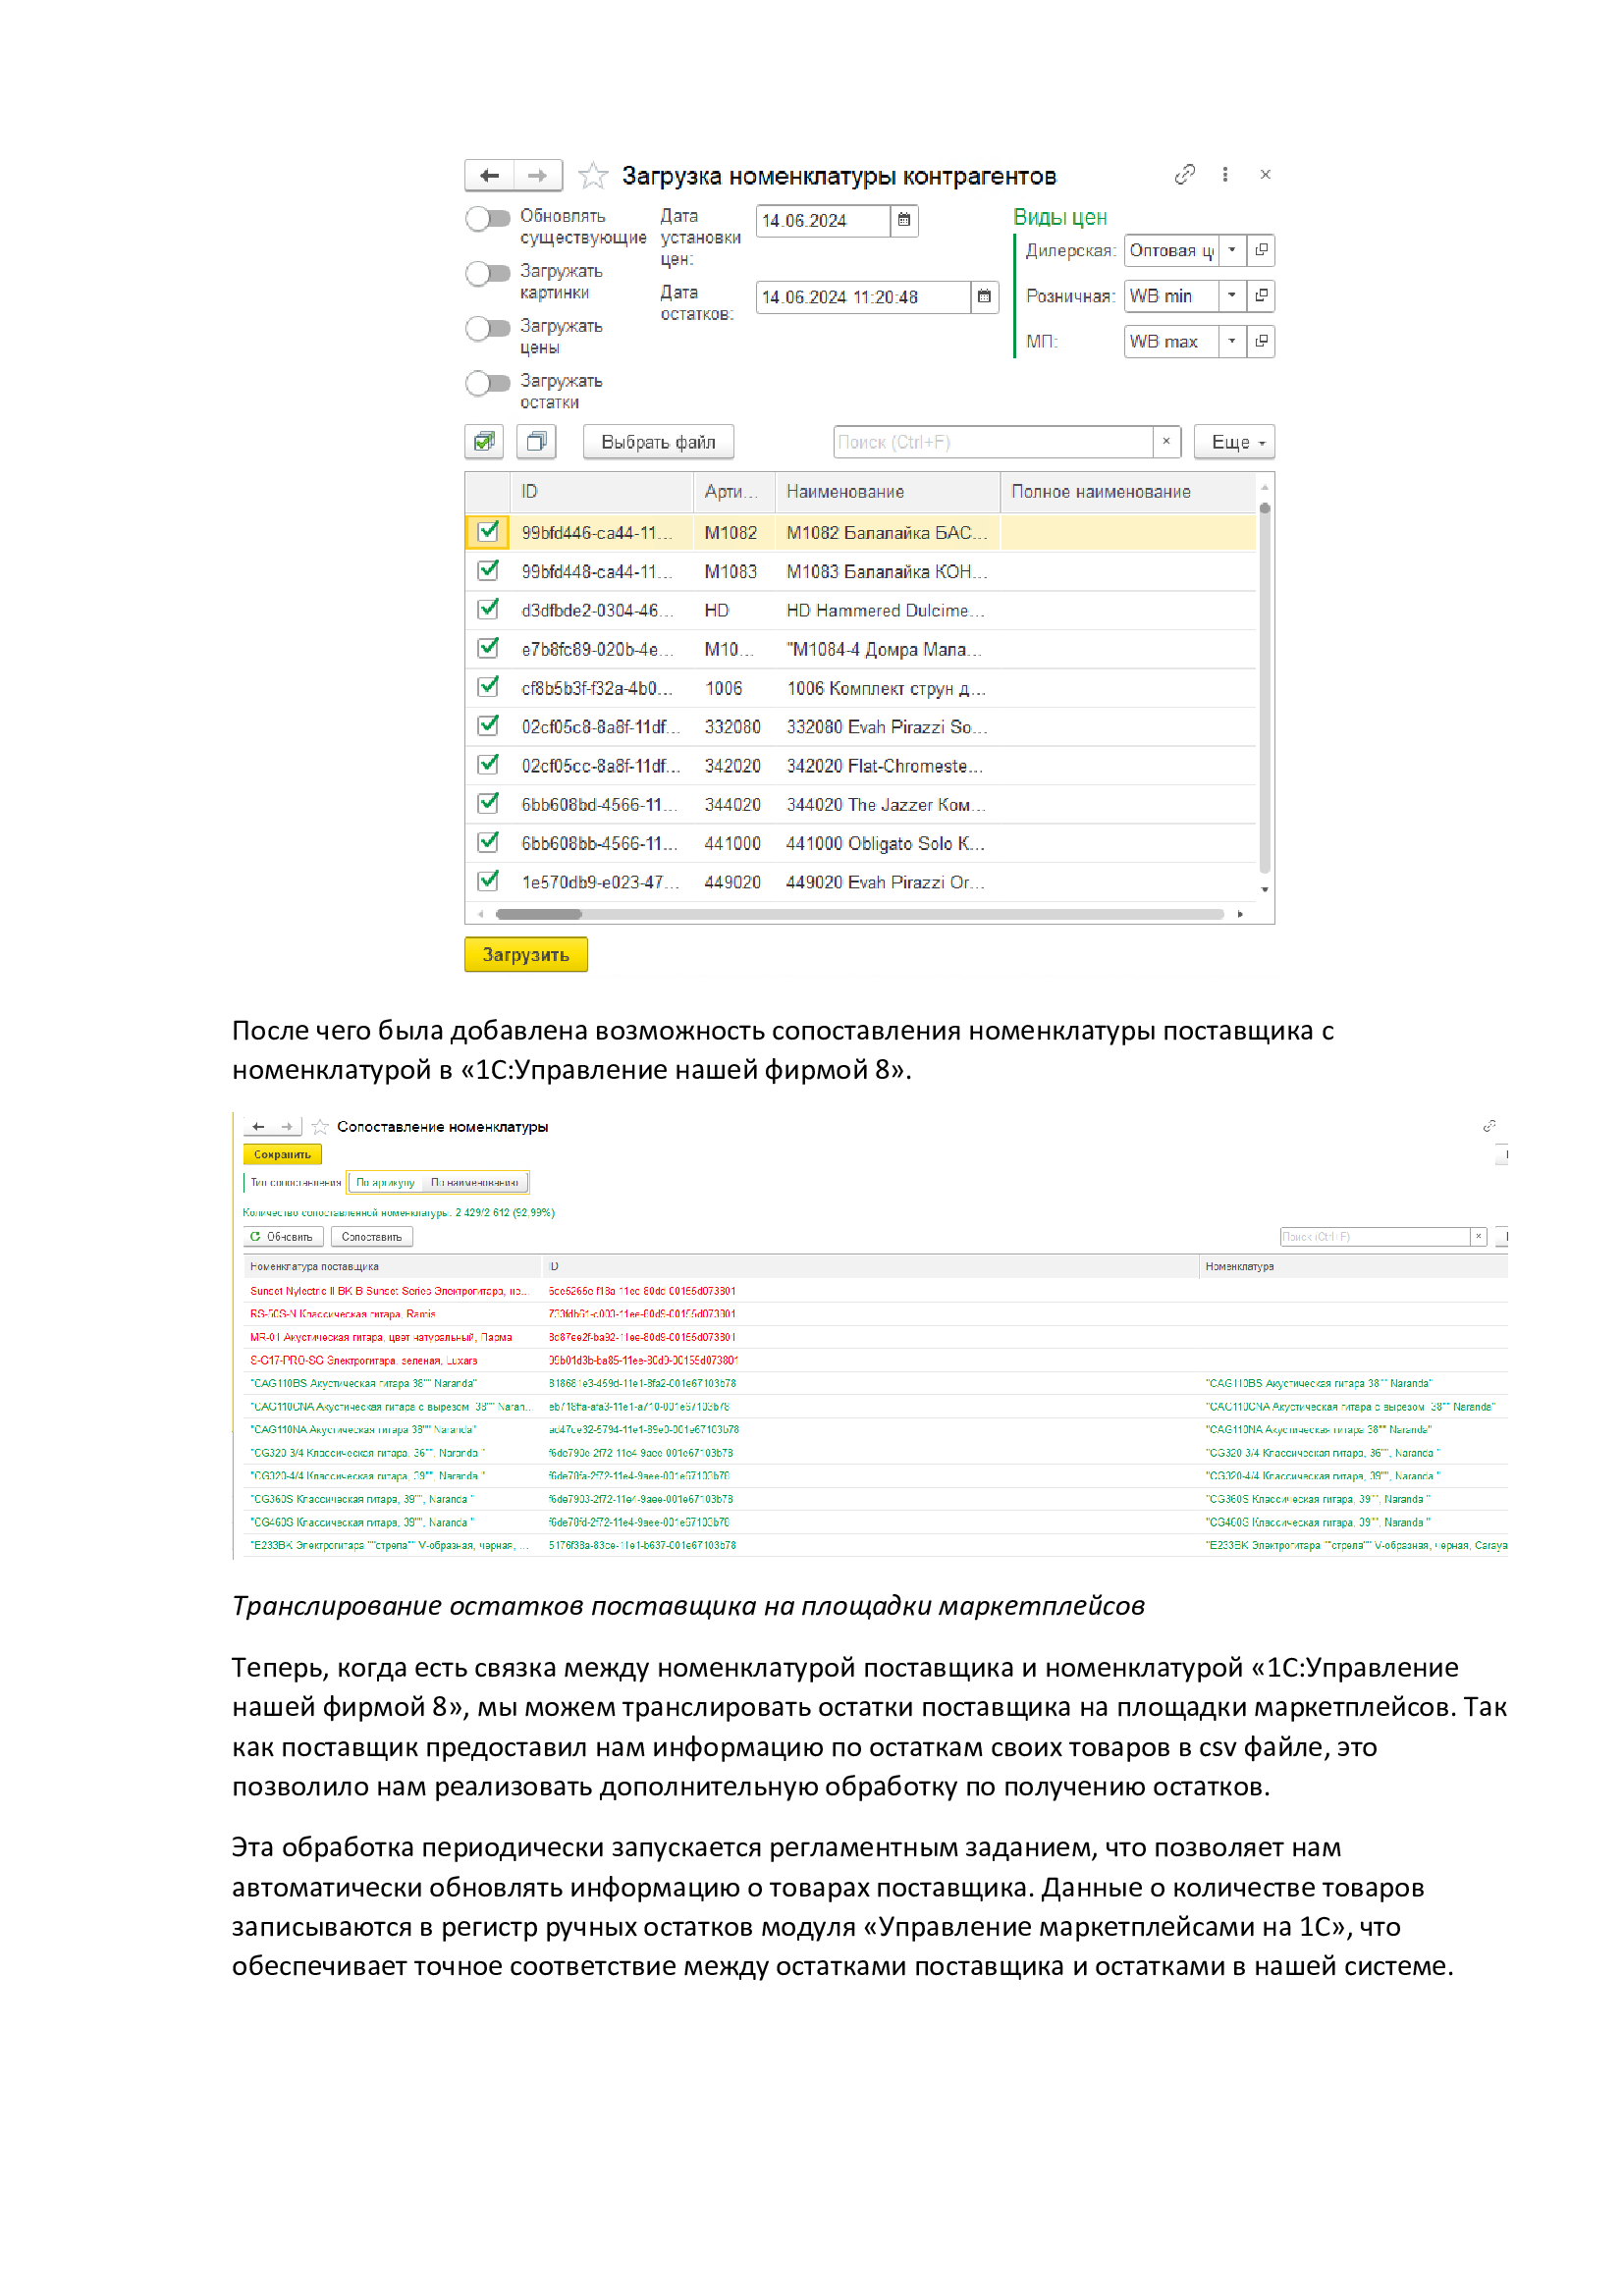The height and width of the screenshot is (2296, 1624).
Task: Focus the Поиск (Ctrl+F) field above ID table
Action: click(993, 442)
